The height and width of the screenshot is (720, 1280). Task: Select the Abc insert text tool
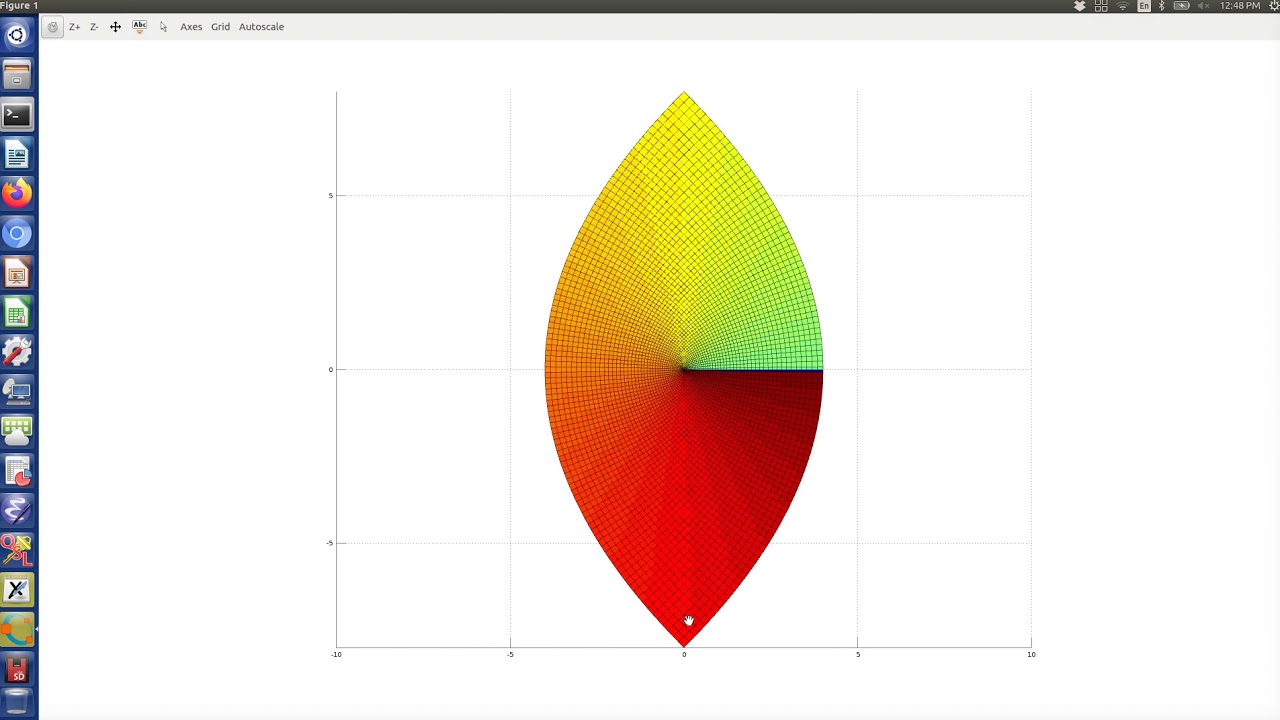[139, 27]
